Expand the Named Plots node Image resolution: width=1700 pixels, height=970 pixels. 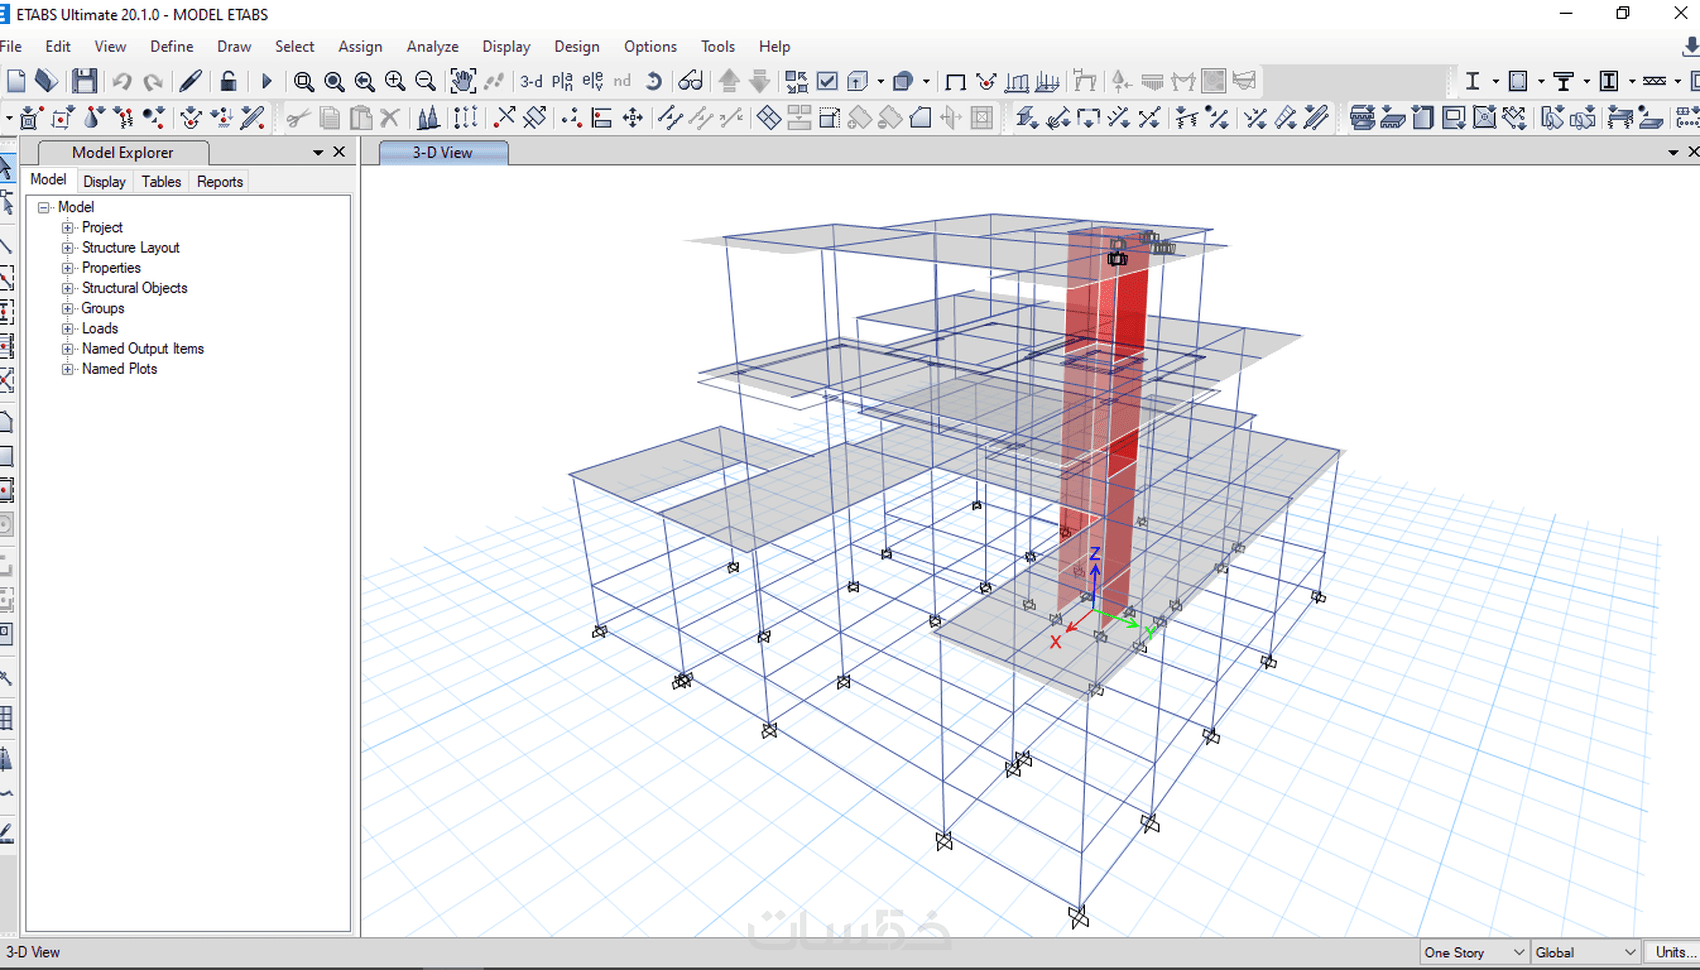(x=68, y=369)
